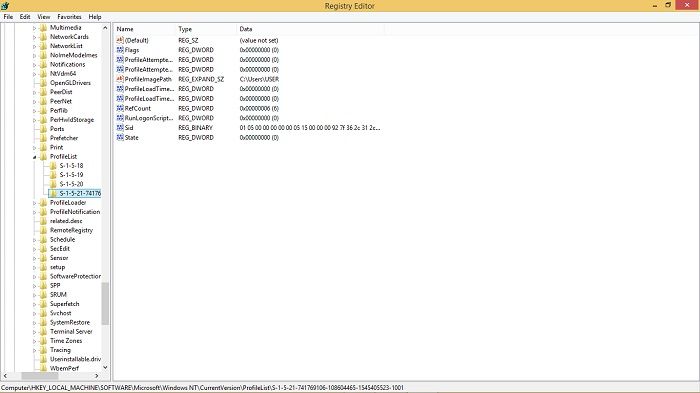Click the RemoteRegistry folder icon

pyautogui.click(x=43, y=230)
